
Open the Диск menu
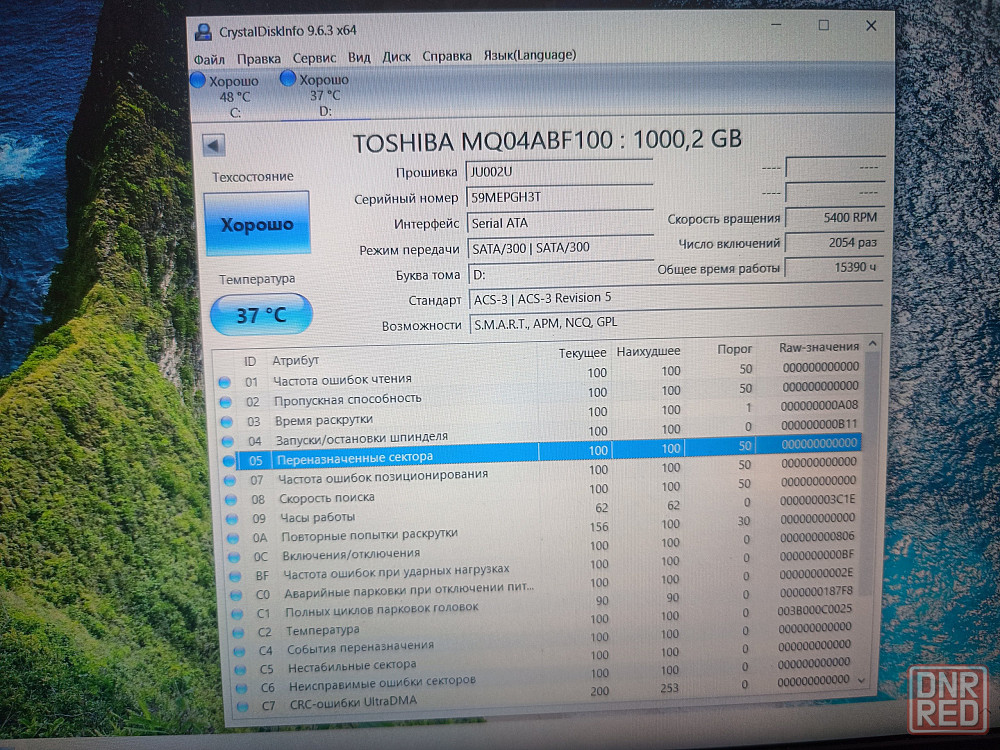pyautogui.click(x=396, y=57)
